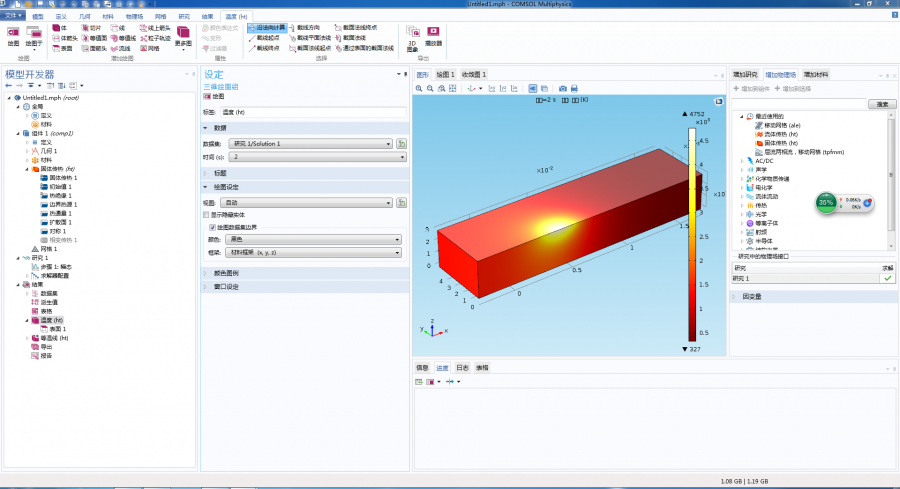Click zoom extents icon in graphics toolbar
Screen dimensions: 900x489
tap(453, 88)
